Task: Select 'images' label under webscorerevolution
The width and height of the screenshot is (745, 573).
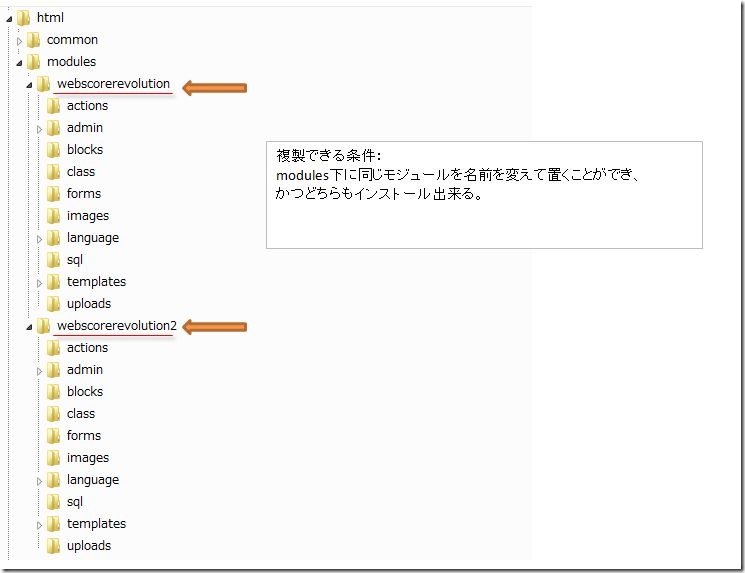Action: 88,216
